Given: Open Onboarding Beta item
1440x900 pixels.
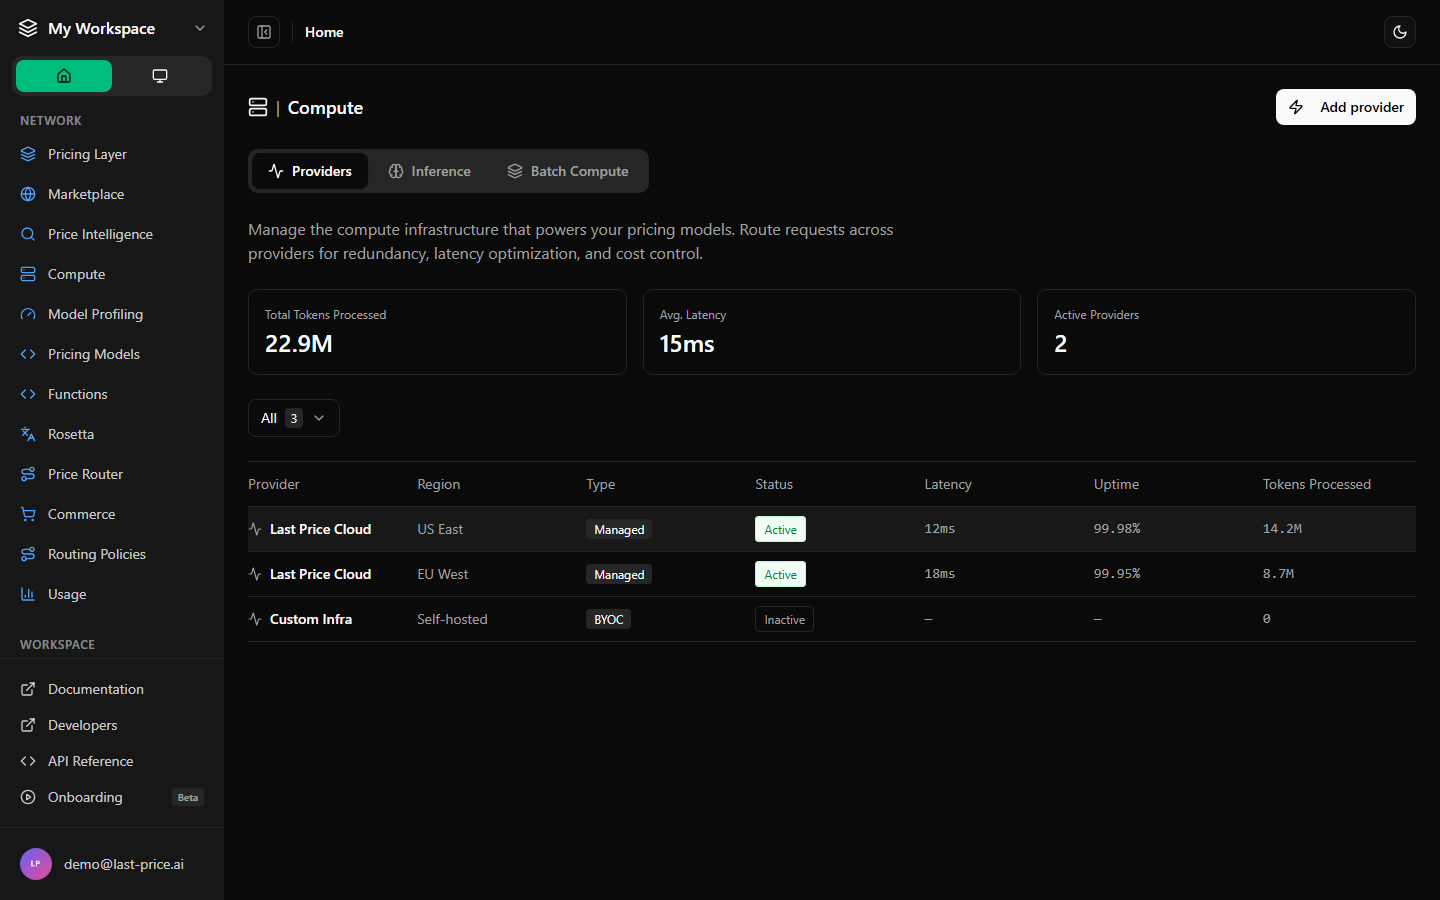Looking at the screenshot, I should pos(112,797).
